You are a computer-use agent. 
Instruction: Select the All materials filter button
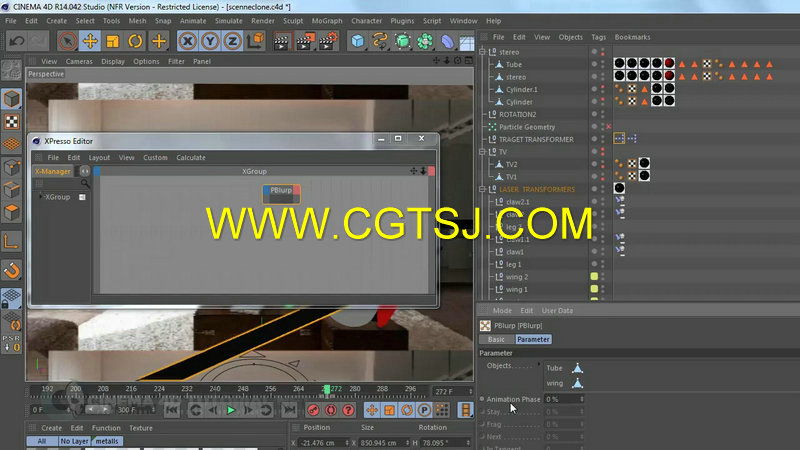point(42,441)
